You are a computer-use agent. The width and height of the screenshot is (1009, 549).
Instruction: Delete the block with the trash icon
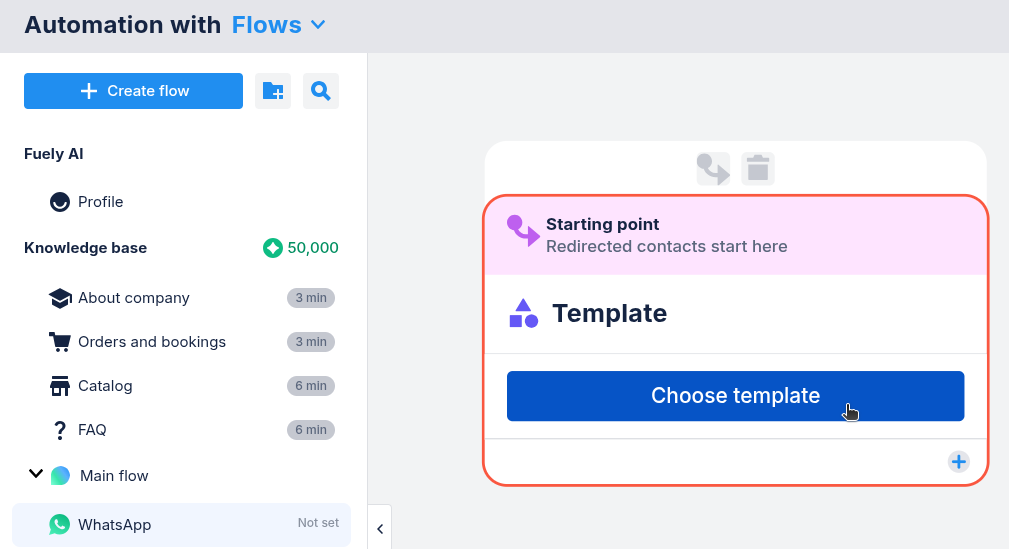[758, 168]
